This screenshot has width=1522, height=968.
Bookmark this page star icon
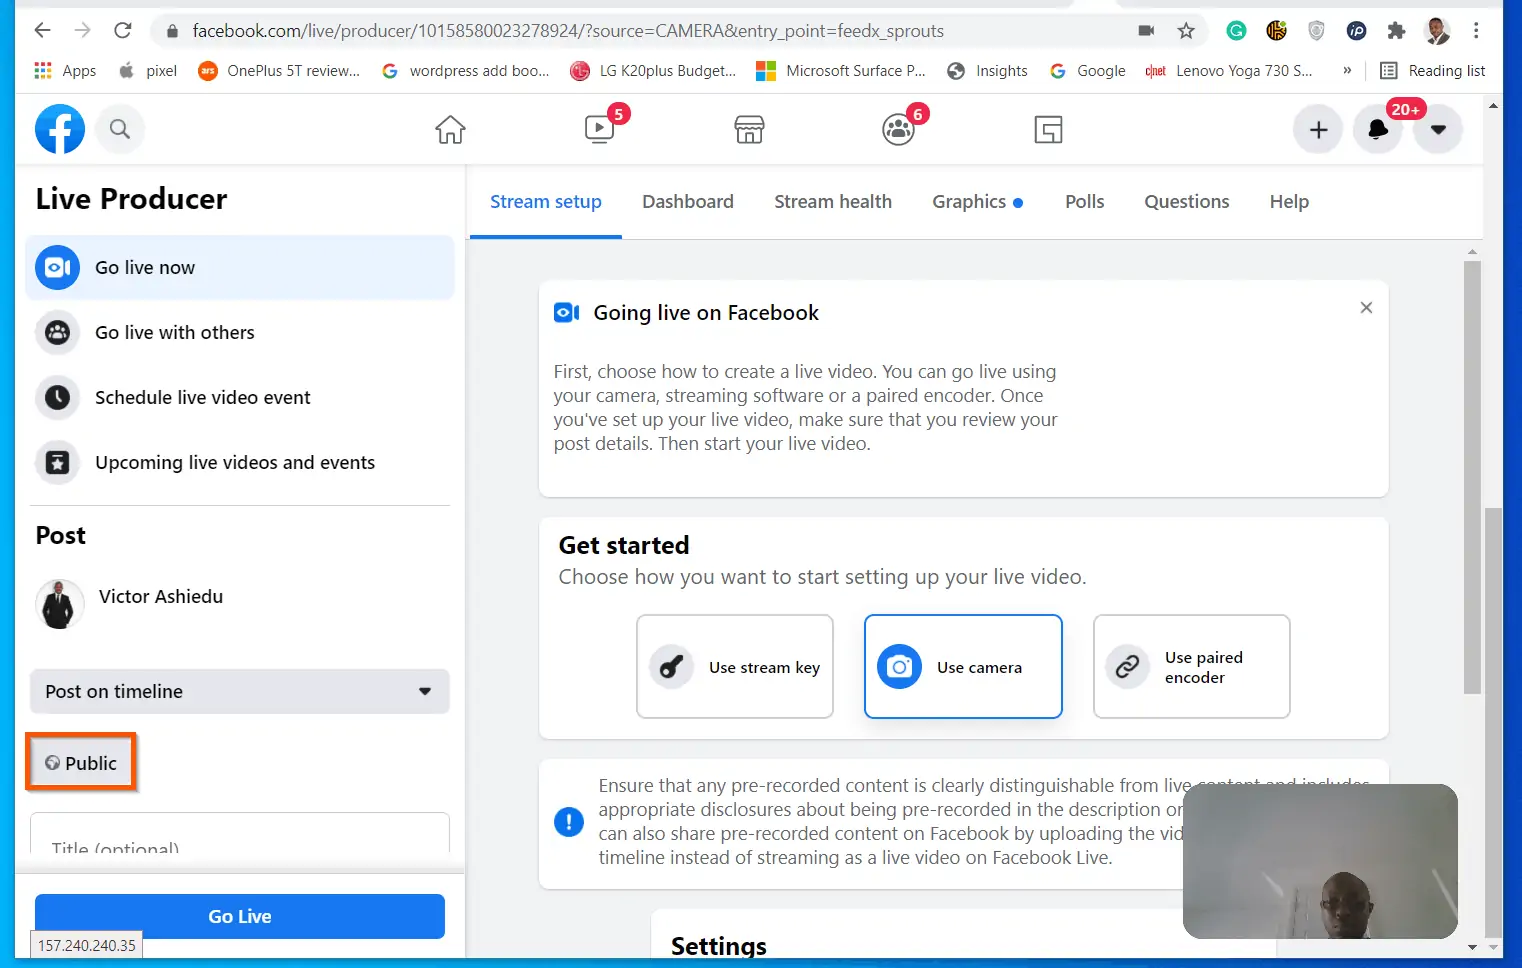pyautogui.click(x=1186, y=31)
